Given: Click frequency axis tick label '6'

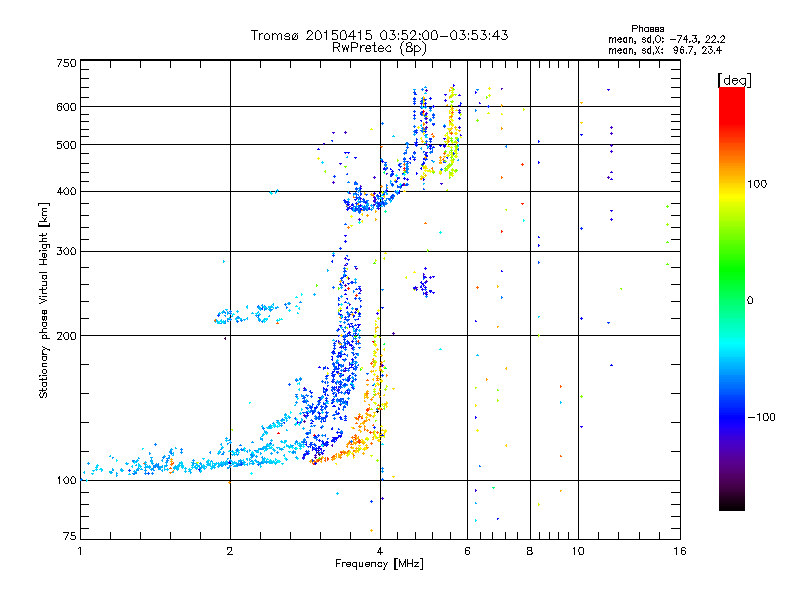Looking at the screenshot, I should [x=467, y=551].
